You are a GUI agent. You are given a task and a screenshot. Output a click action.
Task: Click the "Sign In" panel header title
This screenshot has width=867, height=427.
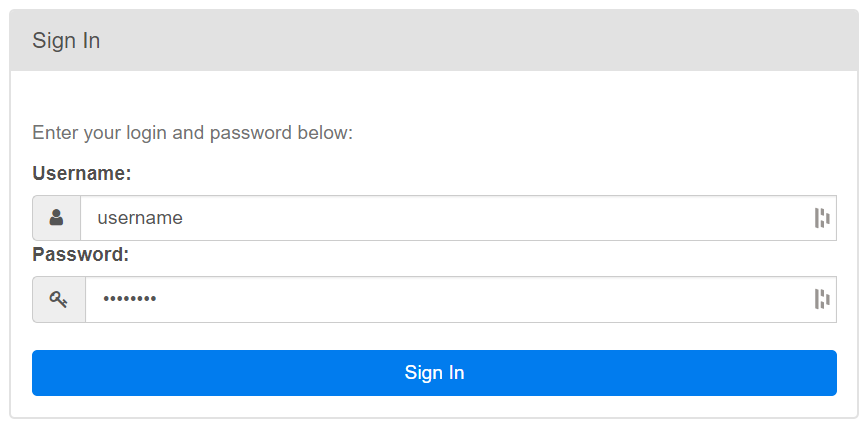tap(66, 41)
